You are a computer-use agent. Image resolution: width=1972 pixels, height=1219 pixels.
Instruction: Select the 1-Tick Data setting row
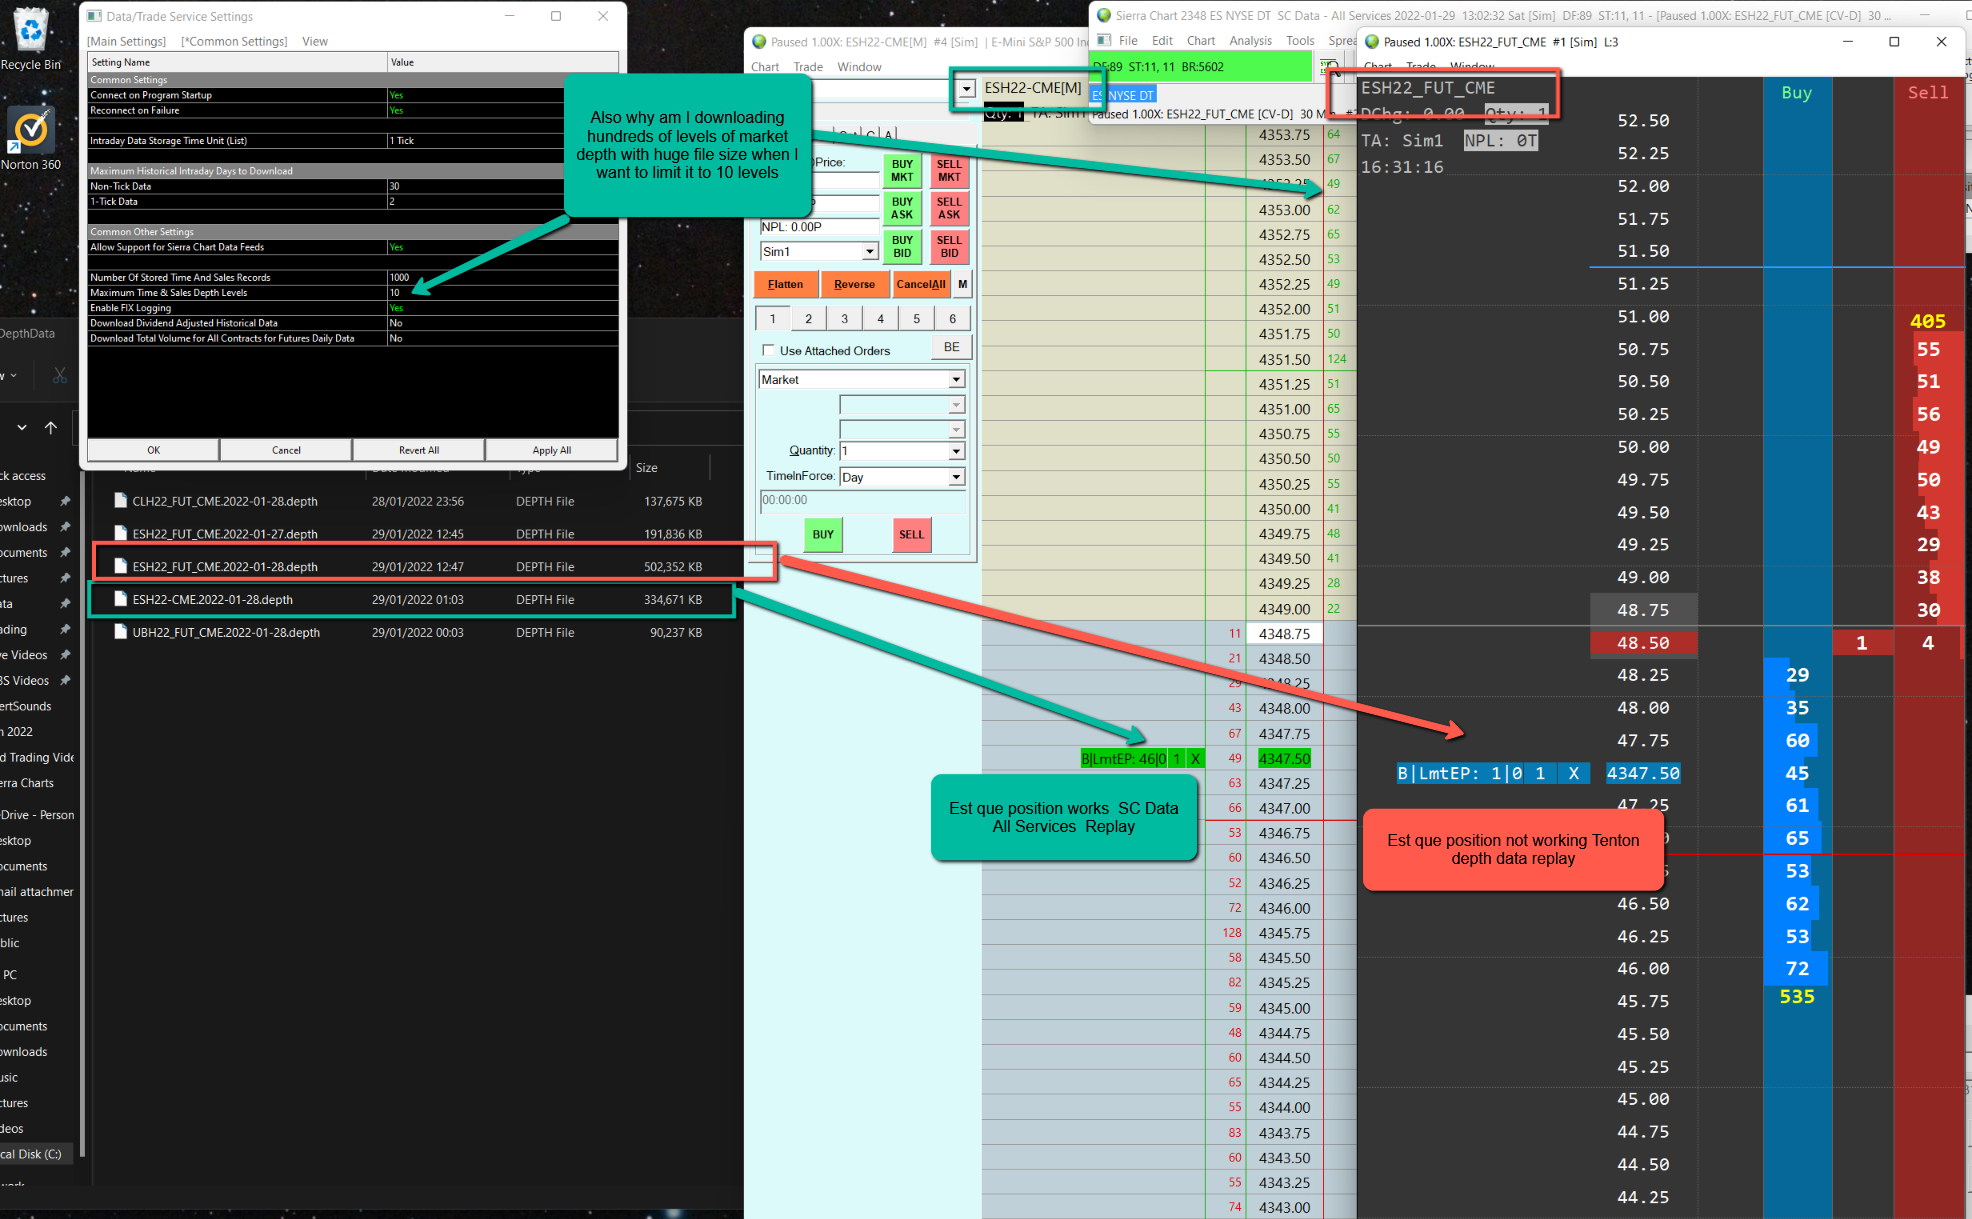point(353,202)
